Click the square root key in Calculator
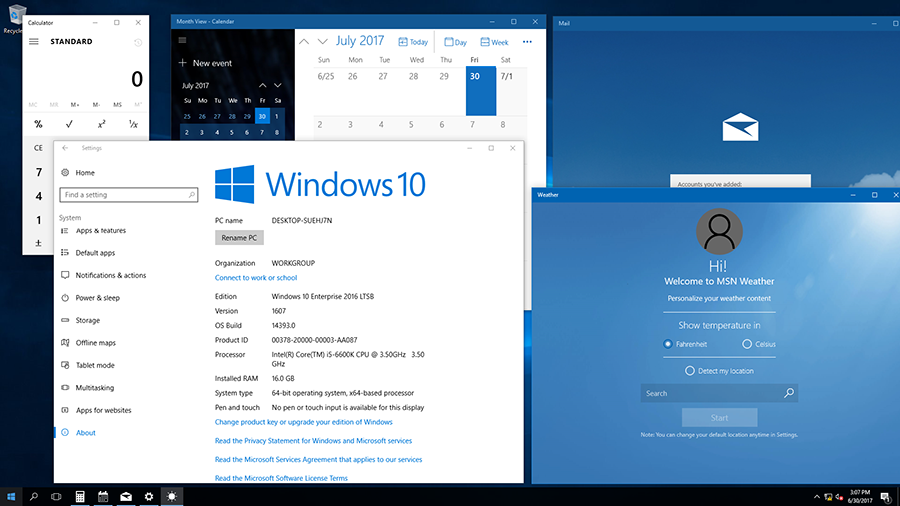Image resolution: width=900 pixels, height=506 pixels. tap(69, 124)
